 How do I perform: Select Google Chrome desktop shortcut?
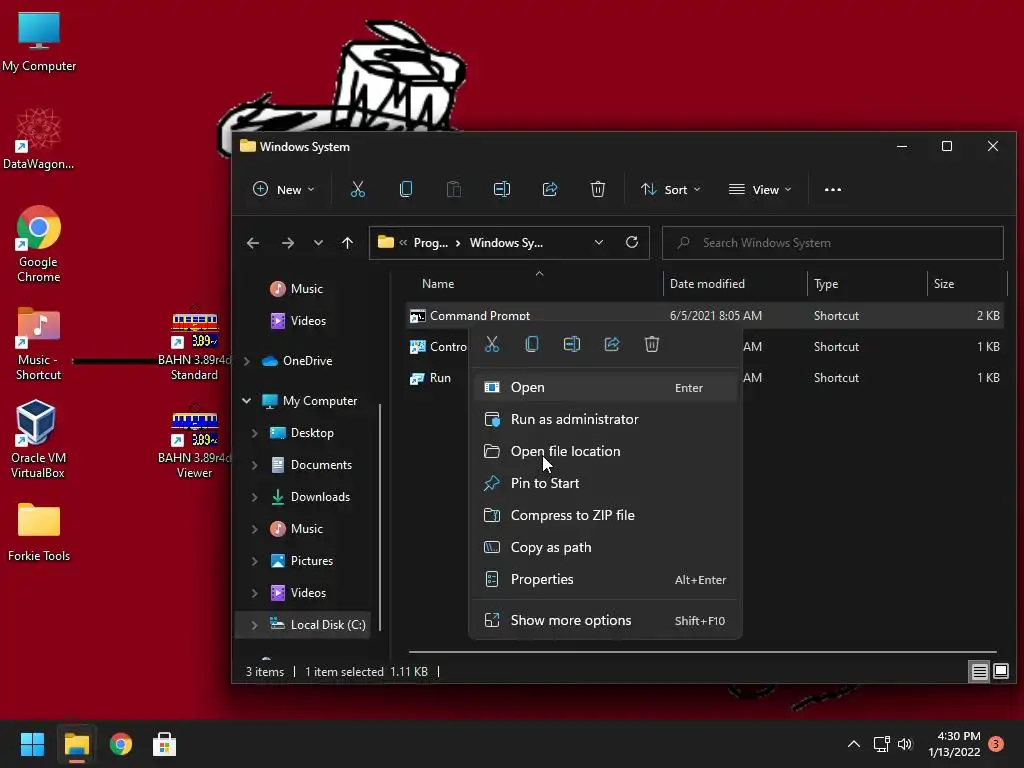point(39,244)
